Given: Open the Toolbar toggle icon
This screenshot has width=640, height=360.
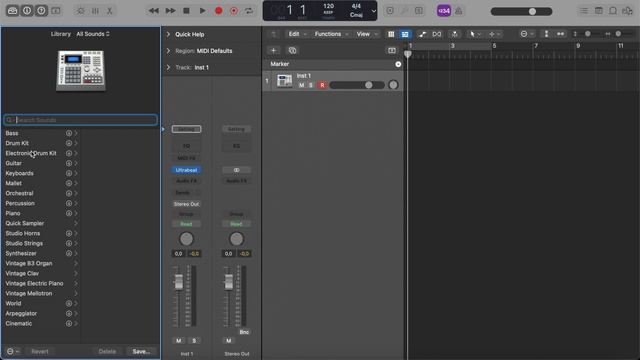Looking at the screenshot, I should coord(56,11).
